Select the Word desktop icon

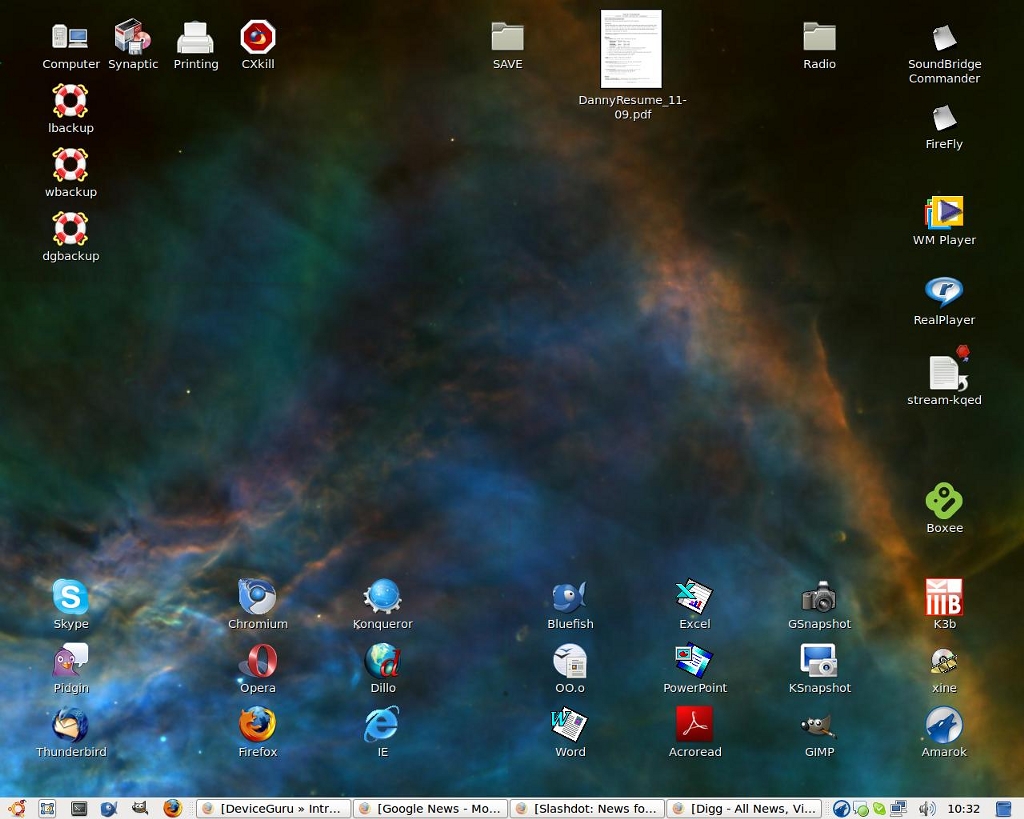tap(570, 724)
